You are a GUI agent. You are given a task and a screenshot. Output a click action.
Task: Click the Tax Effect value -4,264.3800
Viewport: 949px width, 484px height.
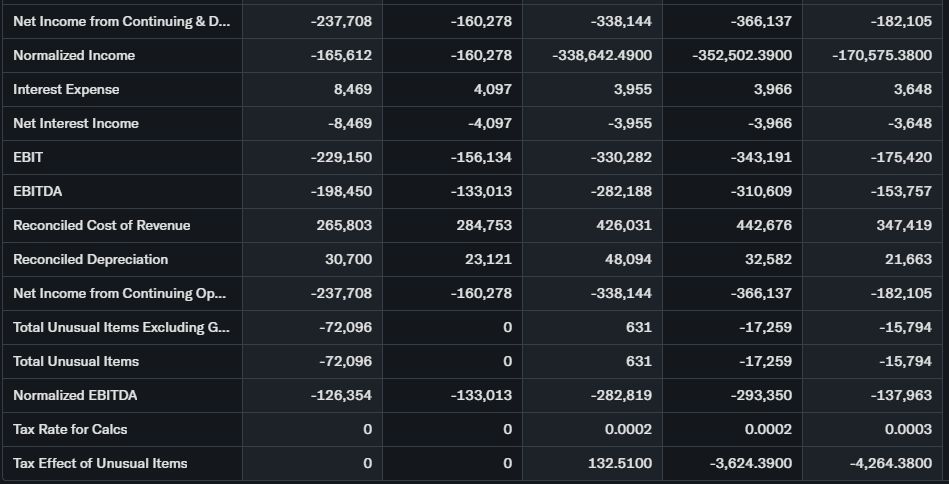(890, 463)
